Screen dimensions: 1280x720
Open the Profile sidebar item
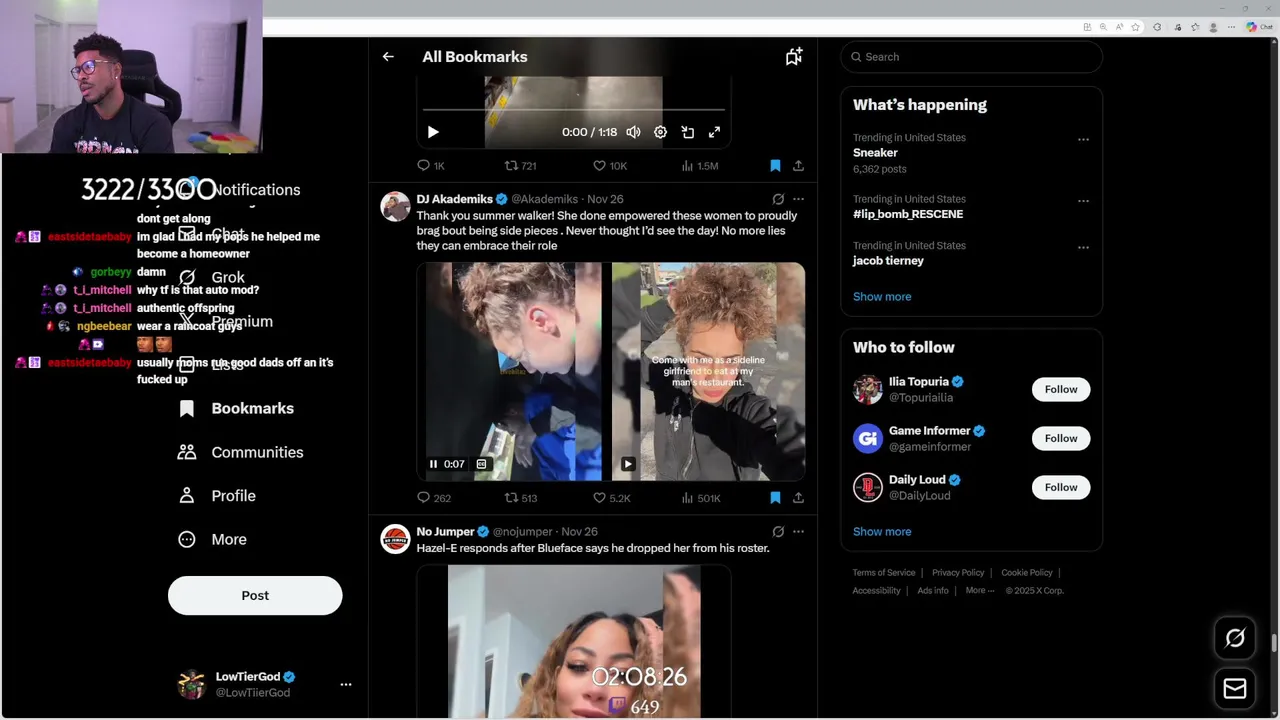pos(217,496)
